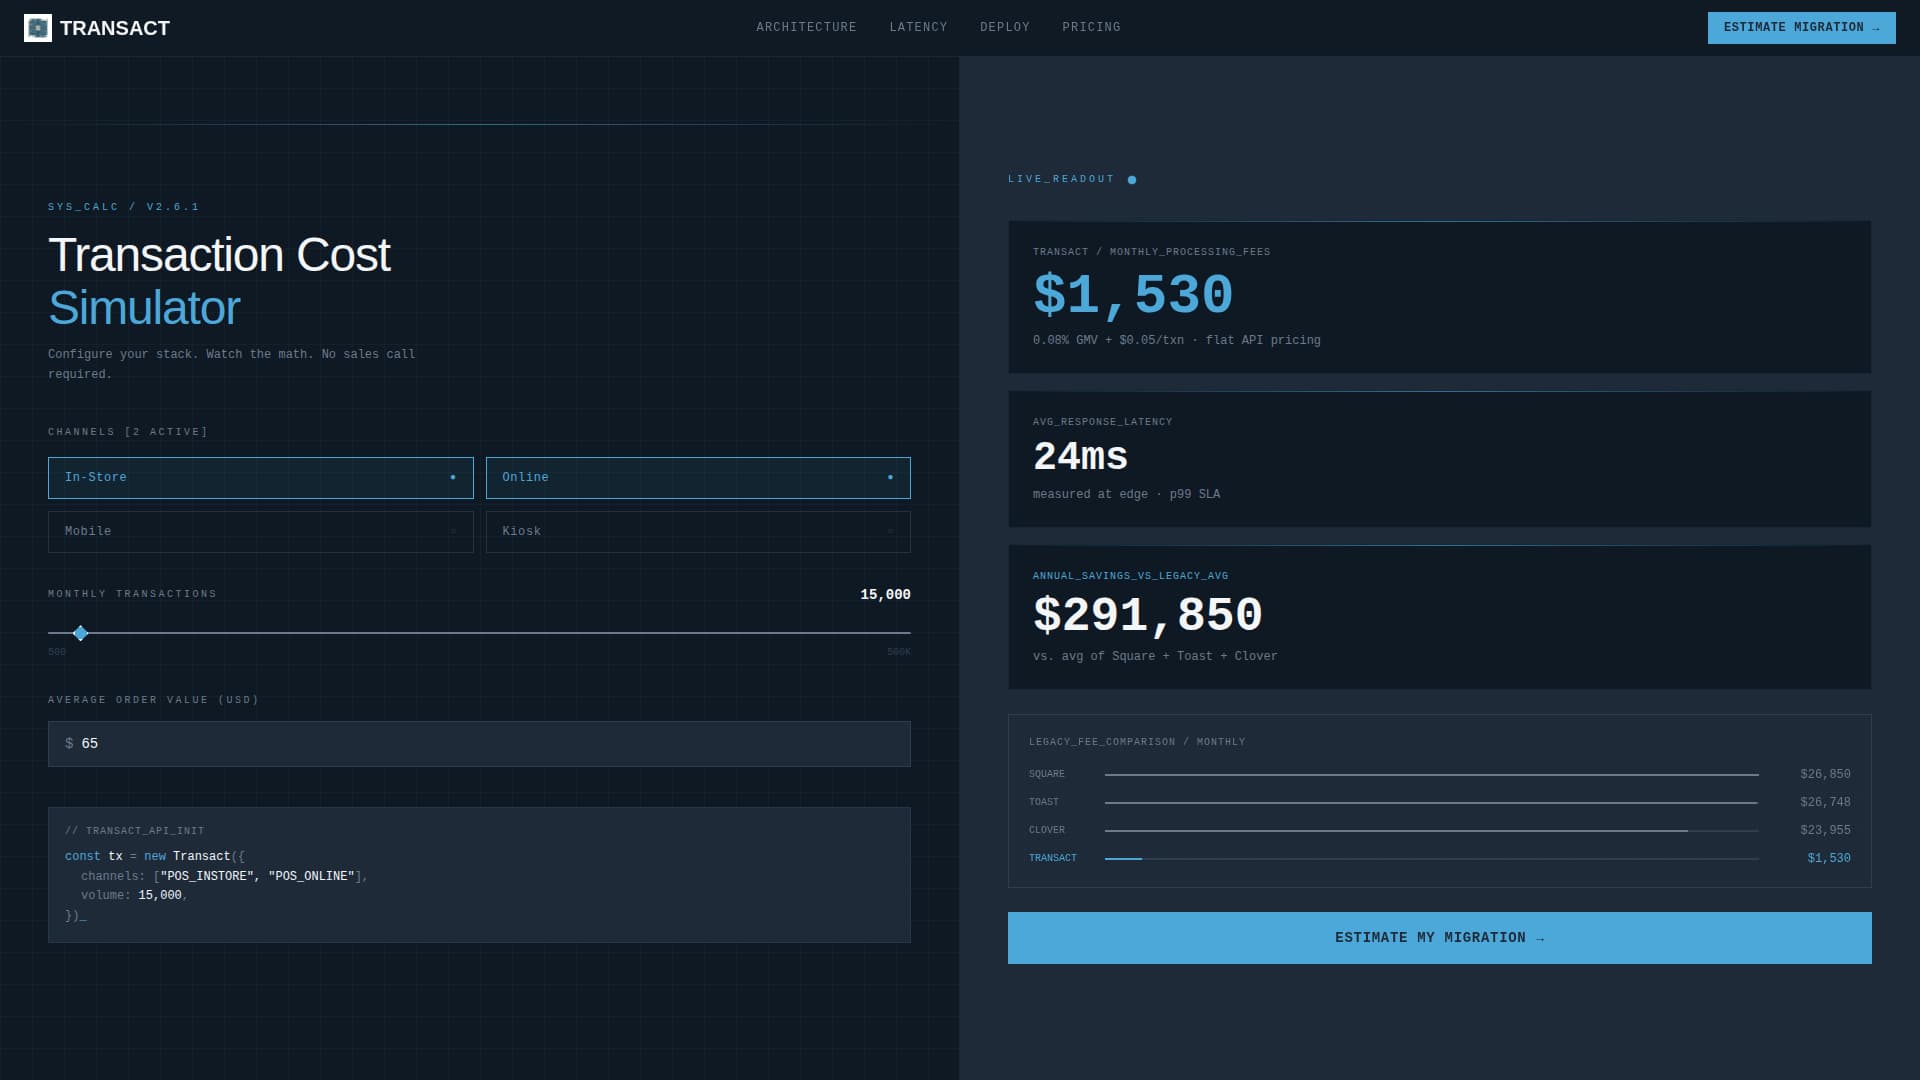The width and height of the screenshot is (1920, 1080).
Task: Click the ESTIMATE MIGRATION header button
Action: tap(1800, 27)
